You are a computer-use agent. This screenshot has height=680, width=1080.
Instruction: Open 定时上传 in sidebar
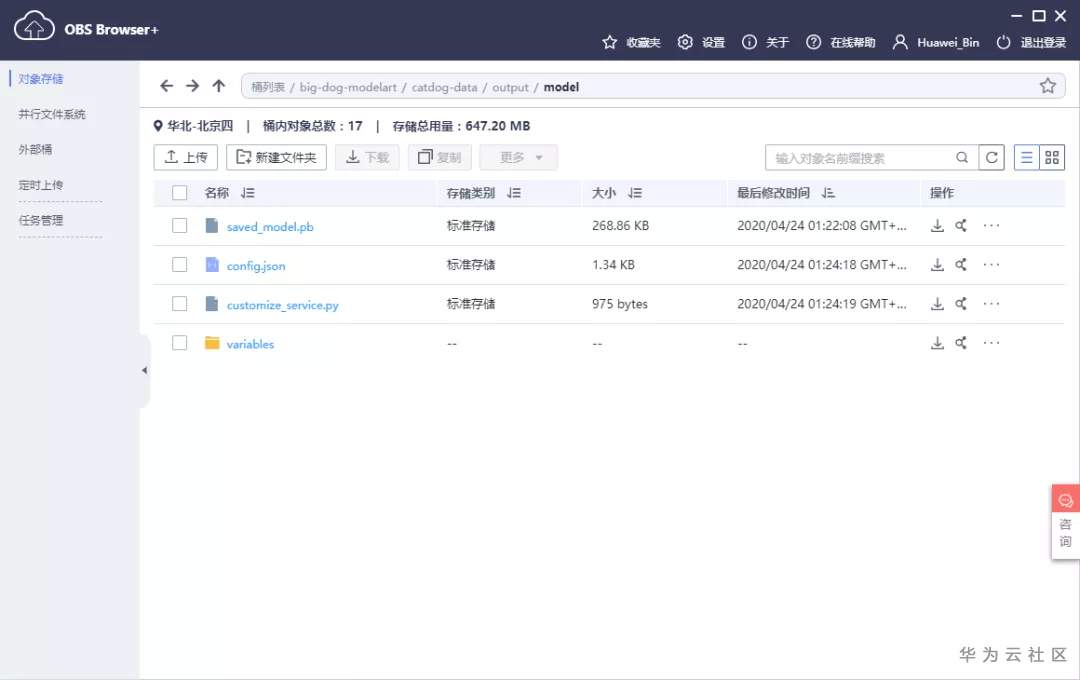pos(41,185)
